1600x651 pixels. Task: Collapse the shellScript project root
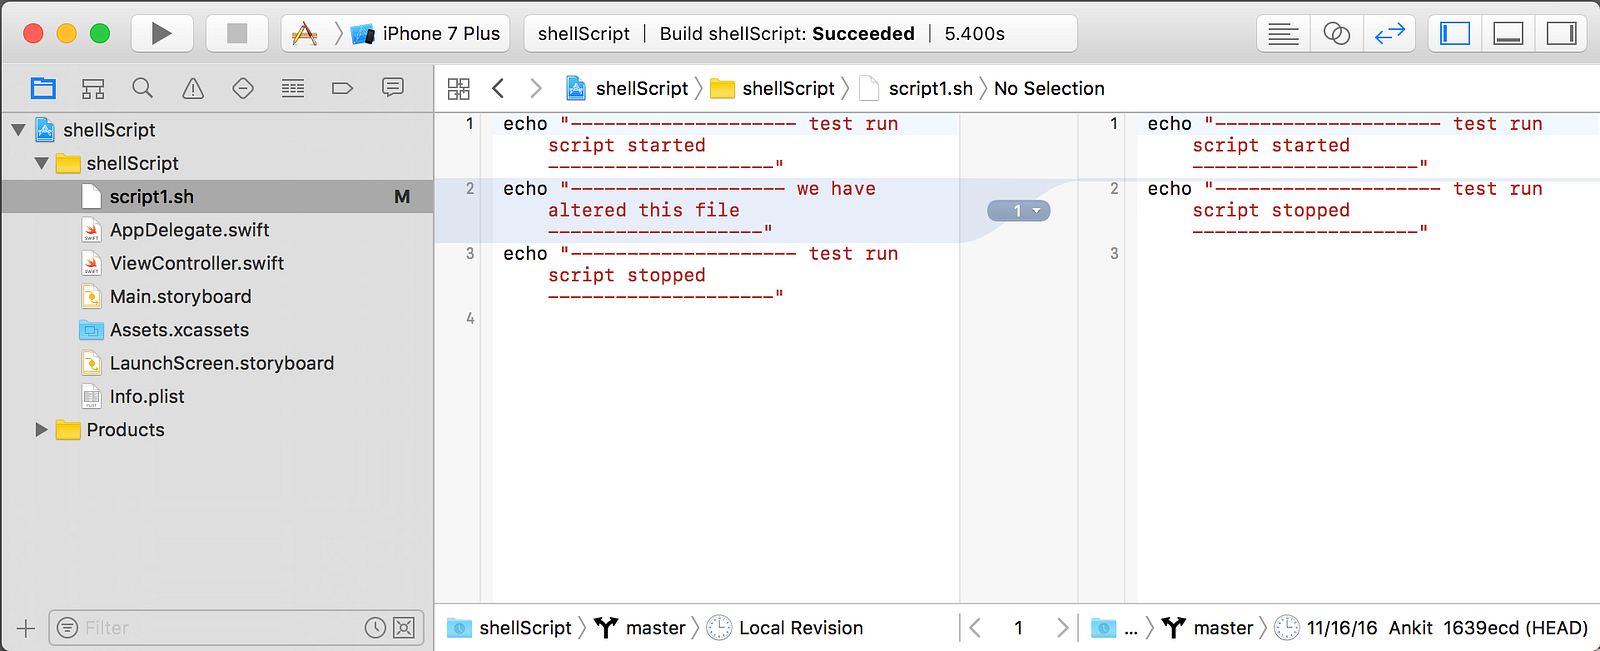[18, 130]
